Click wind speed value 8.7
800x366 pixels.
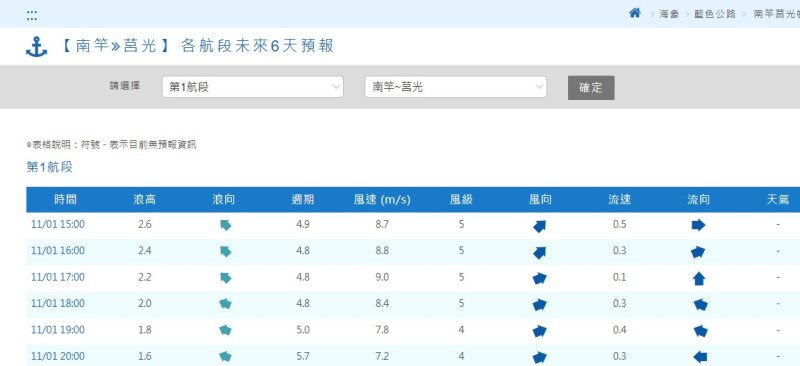pos(382,225)
